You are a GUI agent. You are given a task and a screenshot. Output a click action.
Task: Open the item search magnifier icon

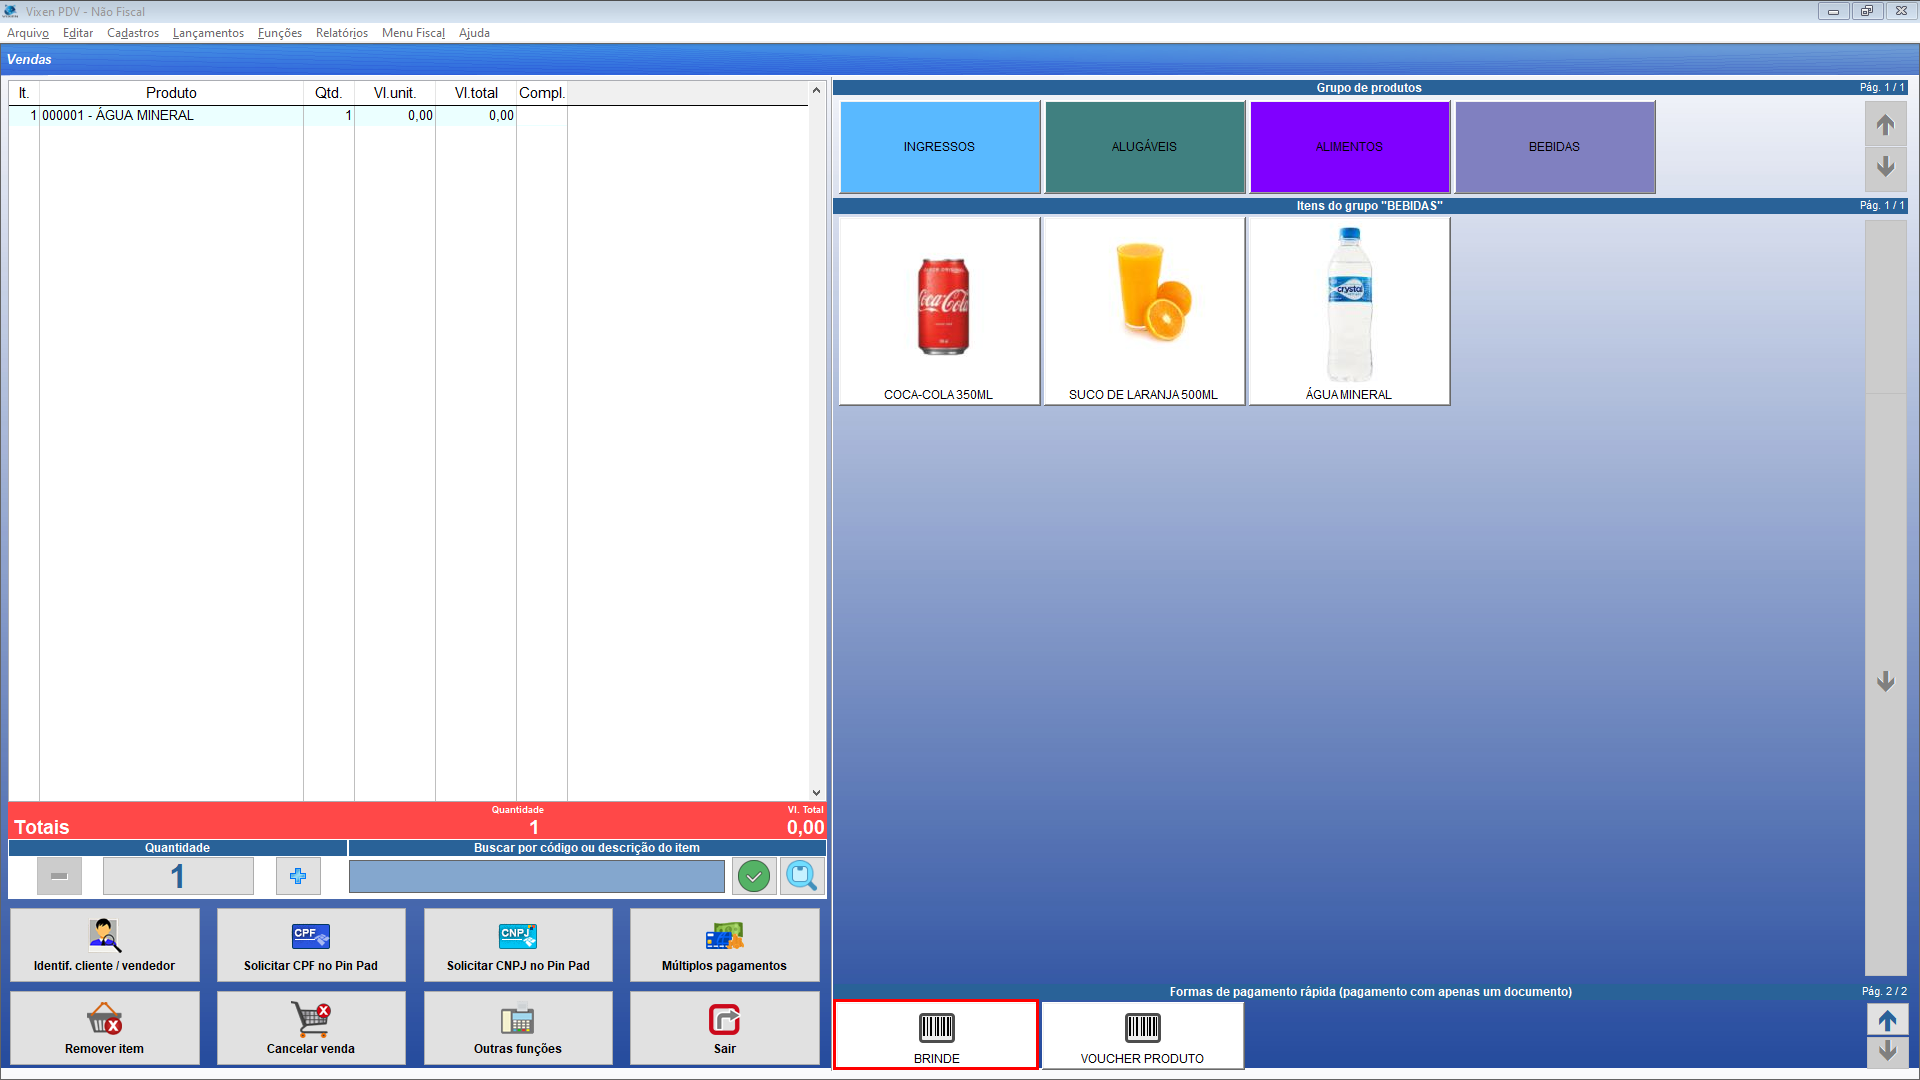pyautogui.click(x=802, y=877)
